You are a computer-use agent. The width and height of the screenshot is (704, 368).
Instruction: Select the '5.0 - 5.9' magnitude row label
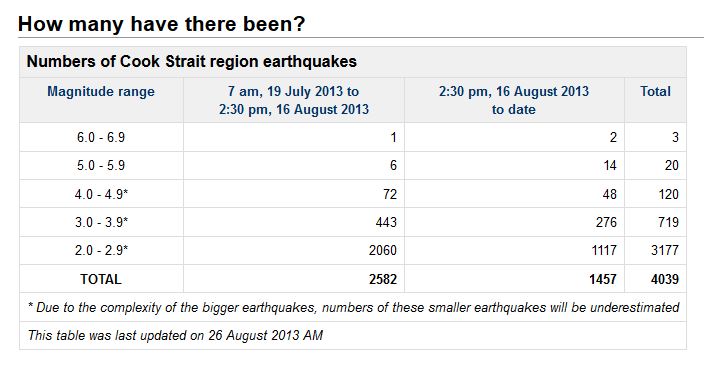coord(101,165)
